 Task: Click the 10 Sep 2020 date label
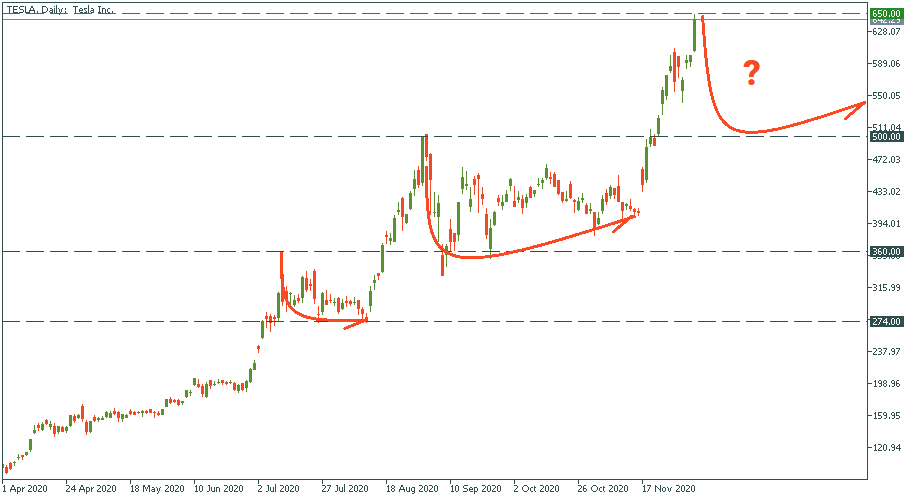tap(473, 489)
